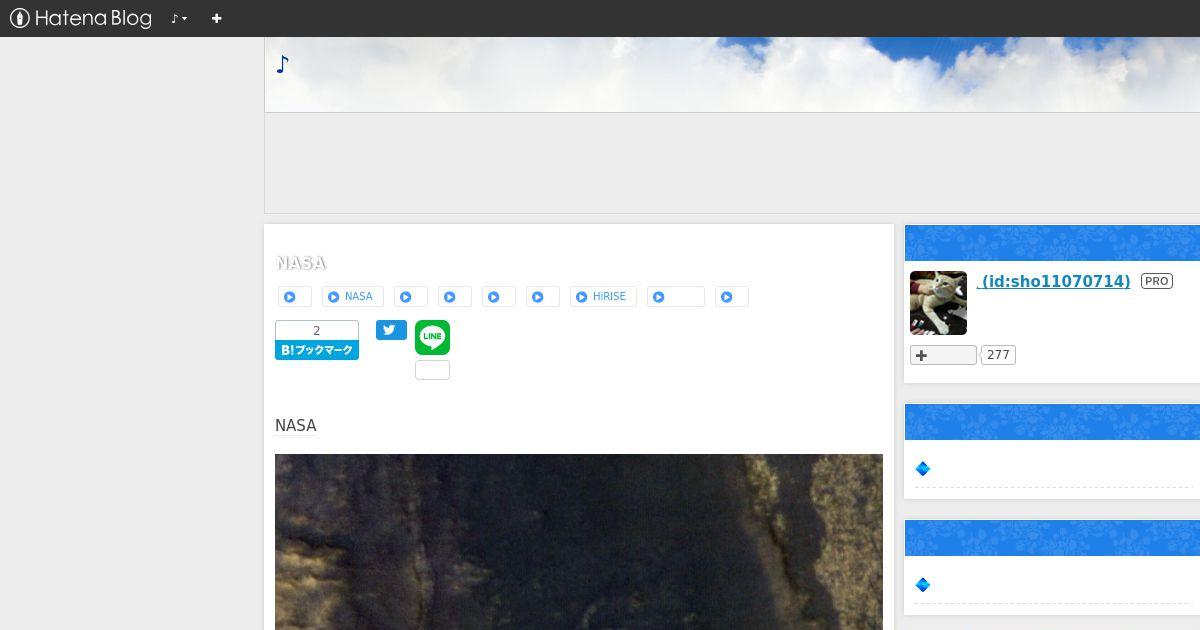
Task: Click the empty LINE share count box
Action: 432,370
